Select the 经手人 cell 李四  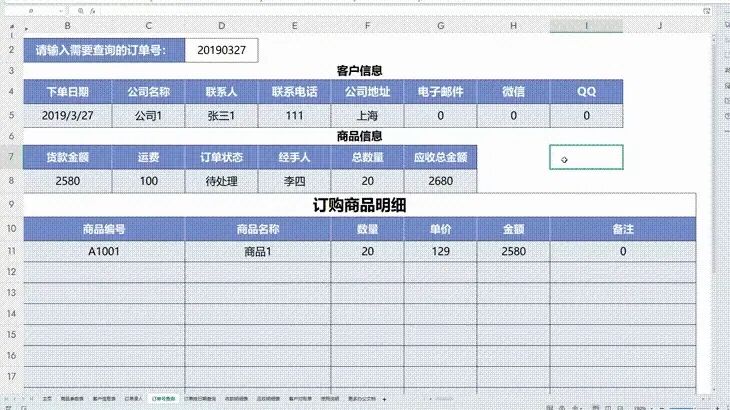294,181
